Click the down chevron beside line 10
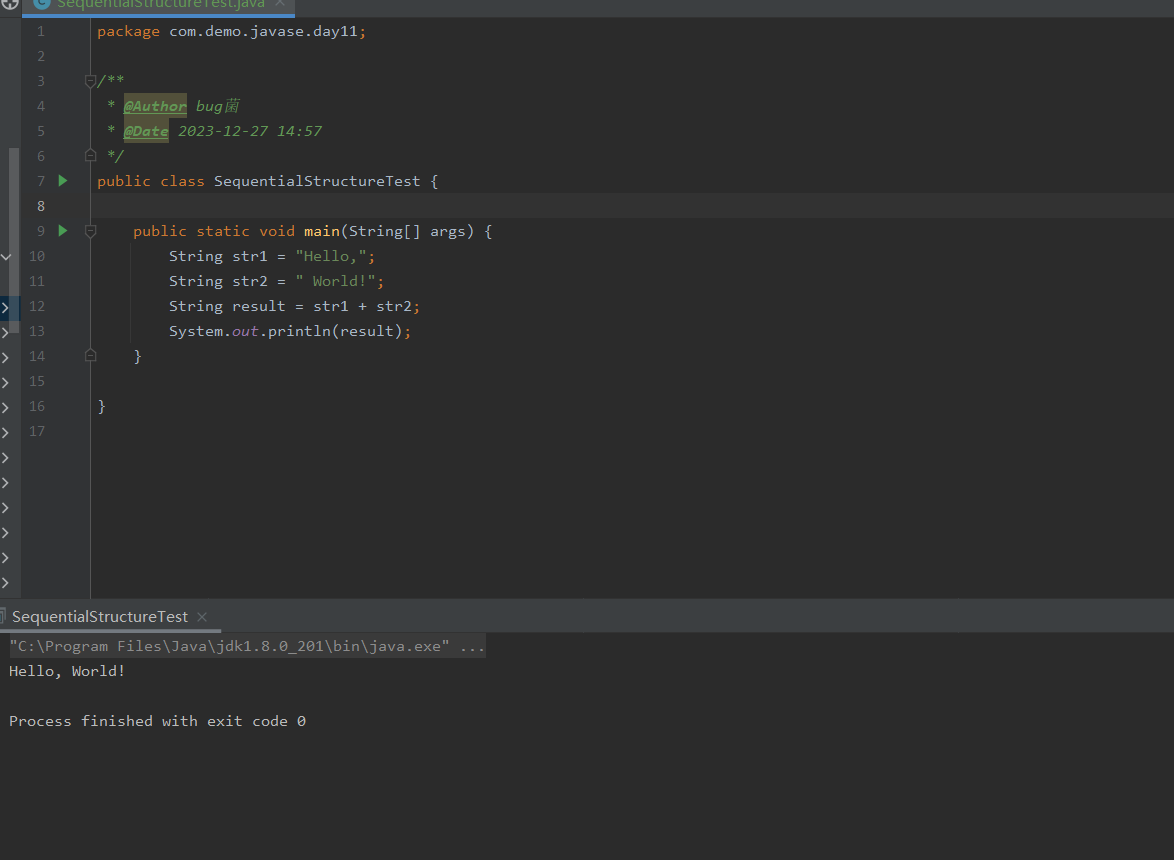Image resolution: width=1174 pixels, height=860 pixels. coord(6,257)
